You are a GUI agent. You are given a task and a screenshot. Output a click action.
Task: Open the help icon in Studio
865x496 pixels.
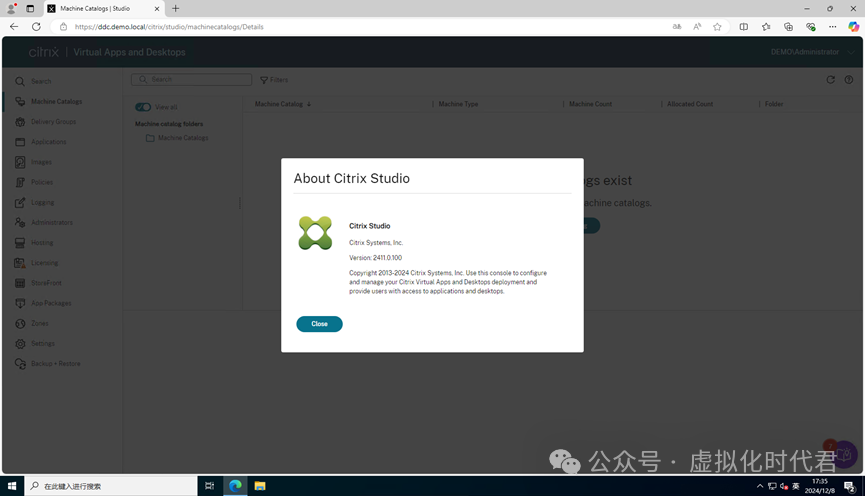tap(848, 80)
